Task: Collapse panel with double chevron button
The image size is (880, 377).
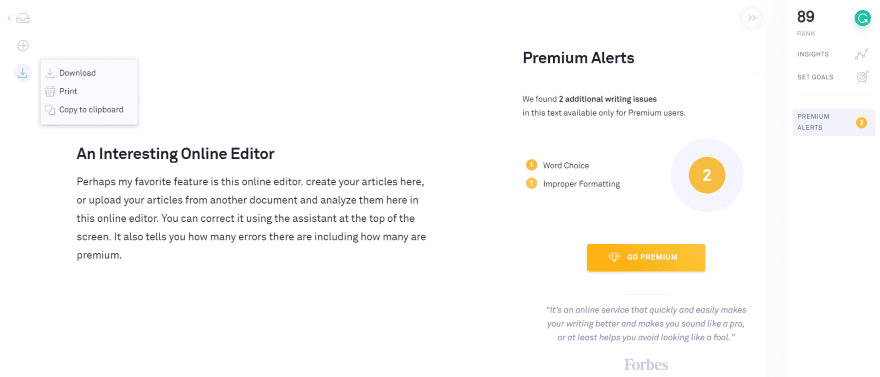Action: point(752,18)
